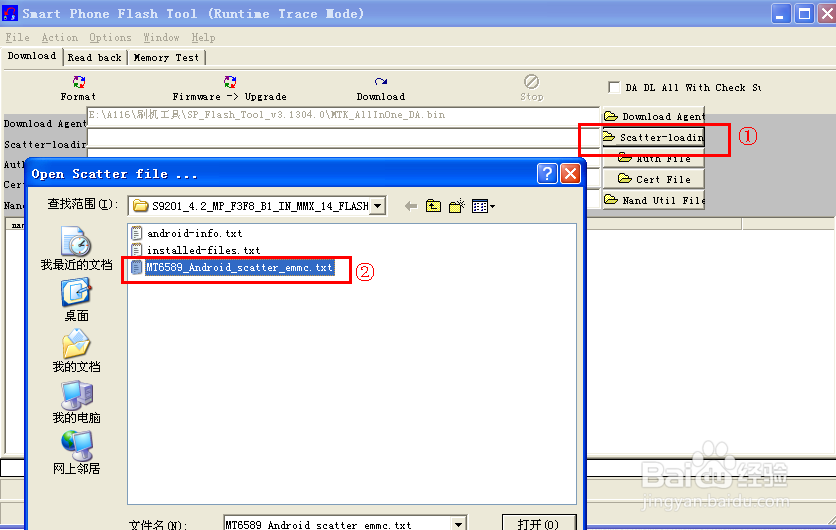This screenshot has width=836, height=530.
Task: Switch to the Download tab
Action: (x=32, y=56)
